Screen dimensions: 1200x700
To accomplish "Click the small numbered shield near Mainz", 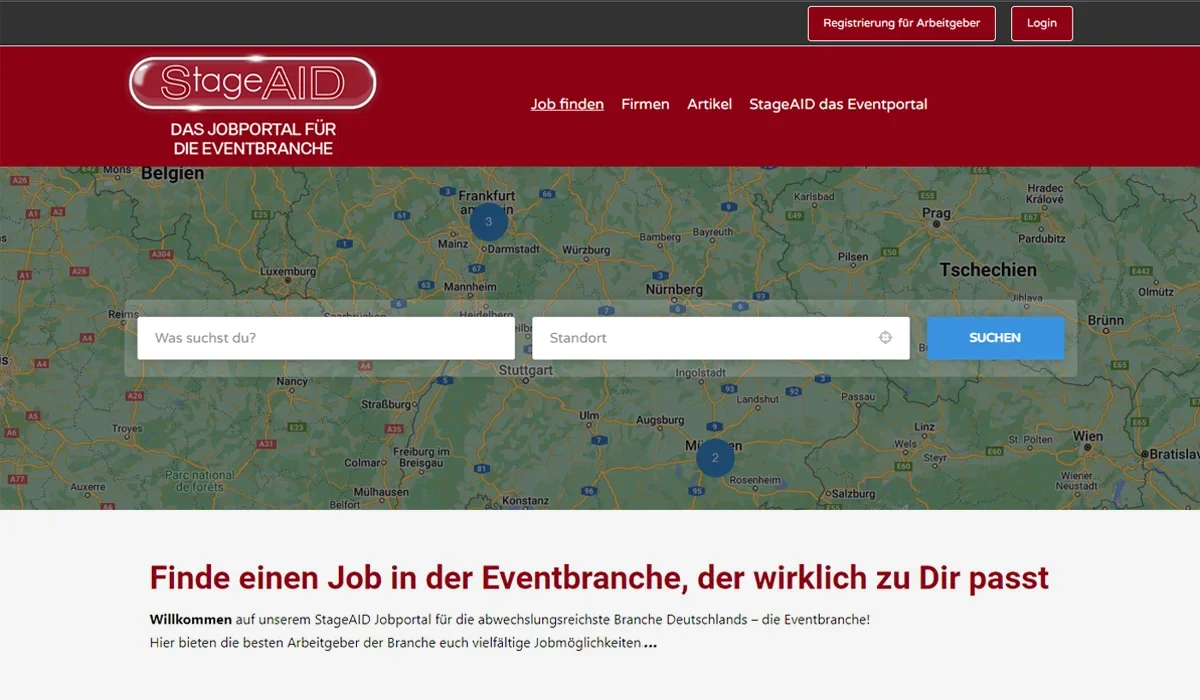I will point(475,268).
